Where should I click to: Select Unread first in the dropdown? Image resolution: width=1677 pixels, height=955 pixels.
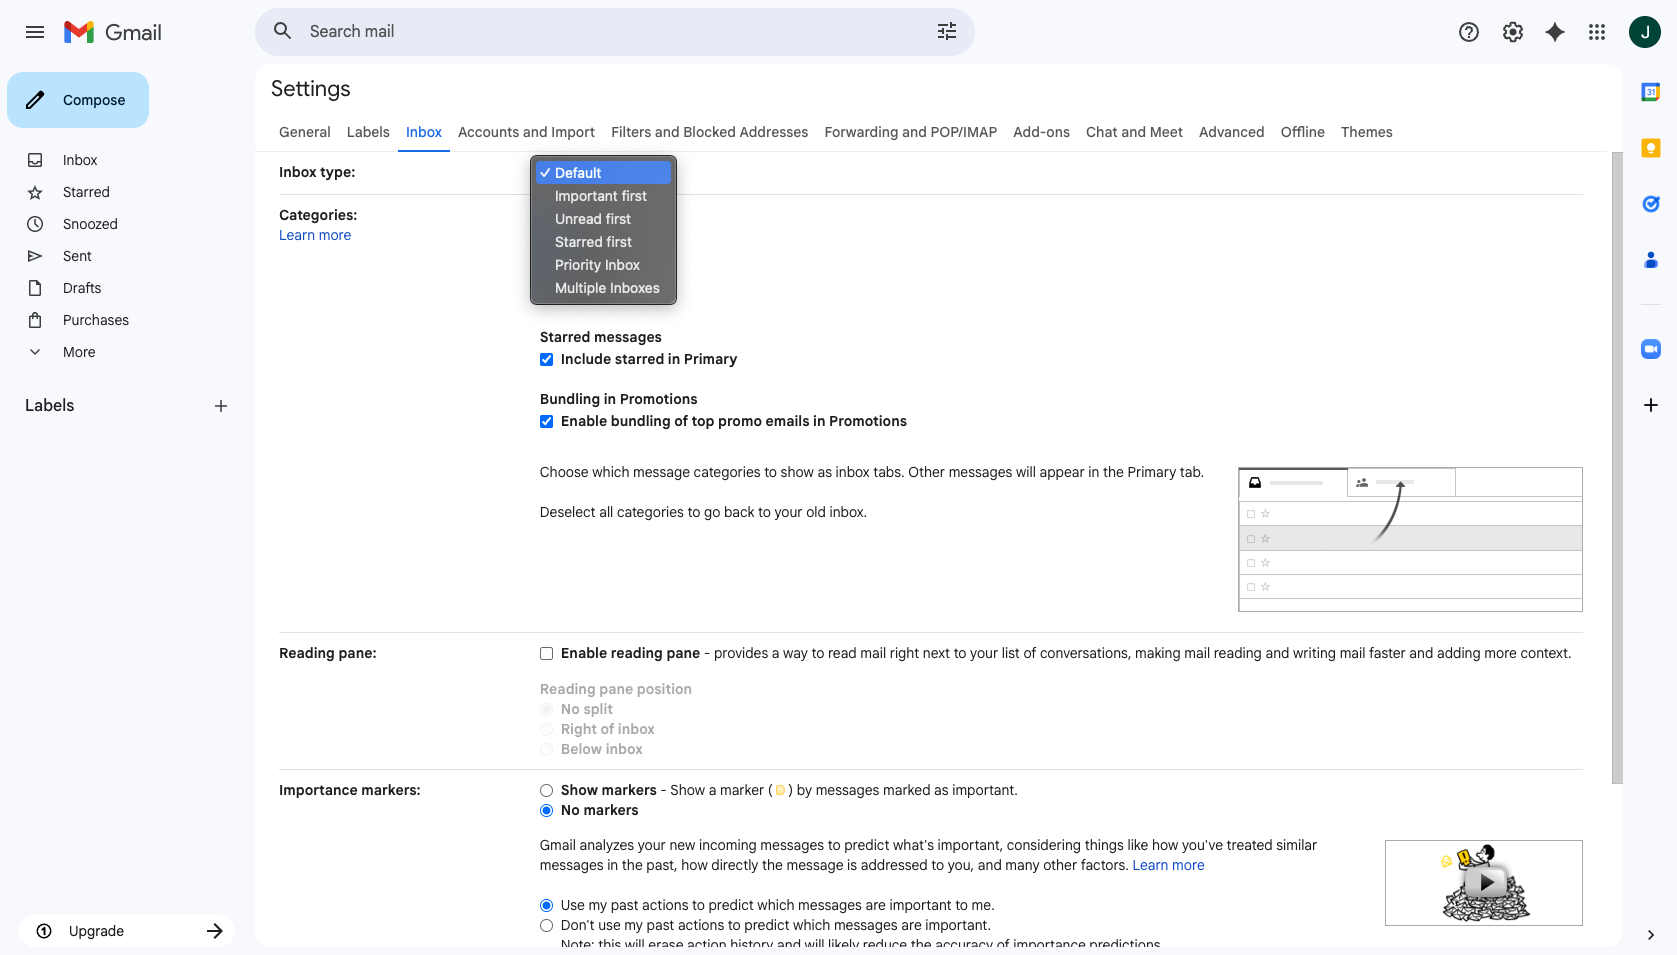[x=593, y=219]
